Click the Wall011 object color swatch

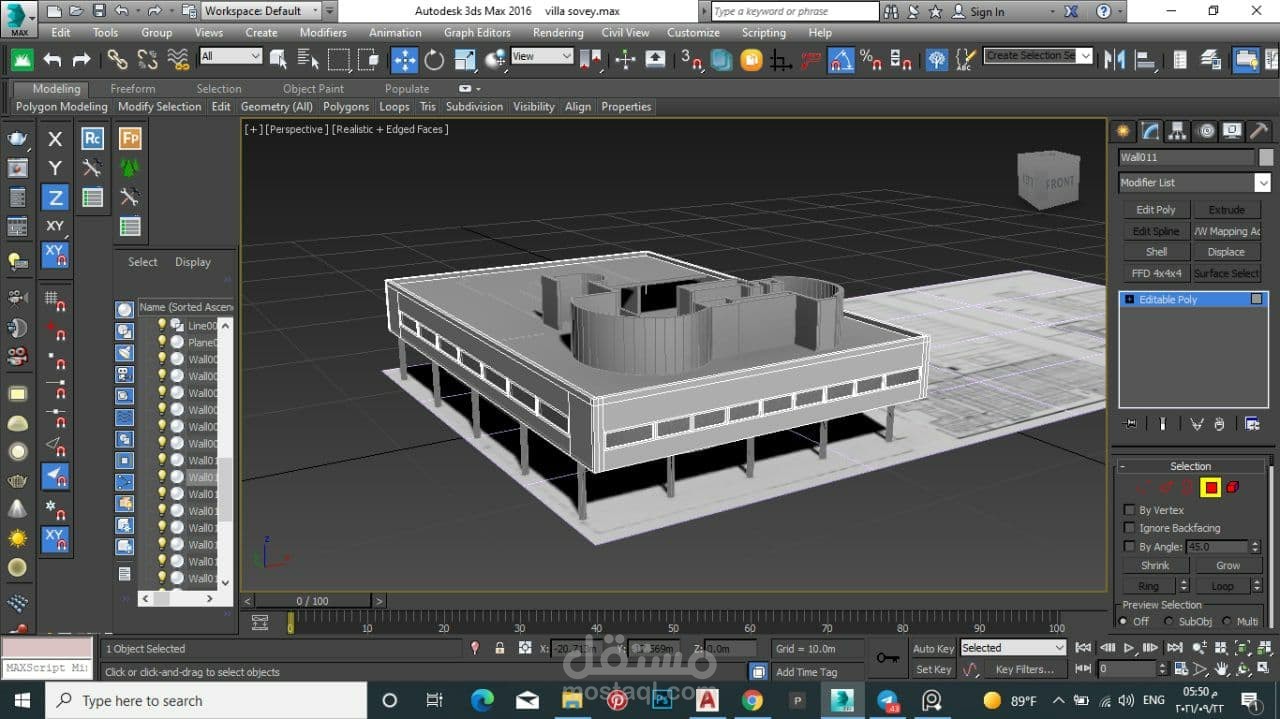1266,157
